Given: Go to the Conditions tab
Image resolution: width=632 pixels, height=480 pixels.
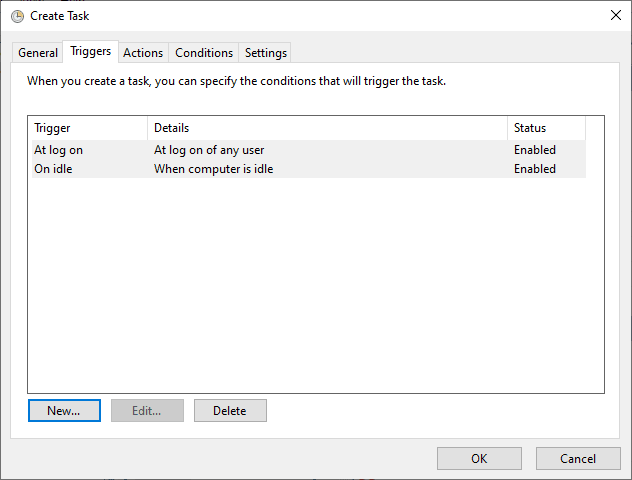Looking at the screenshot, I should point(204,53).
